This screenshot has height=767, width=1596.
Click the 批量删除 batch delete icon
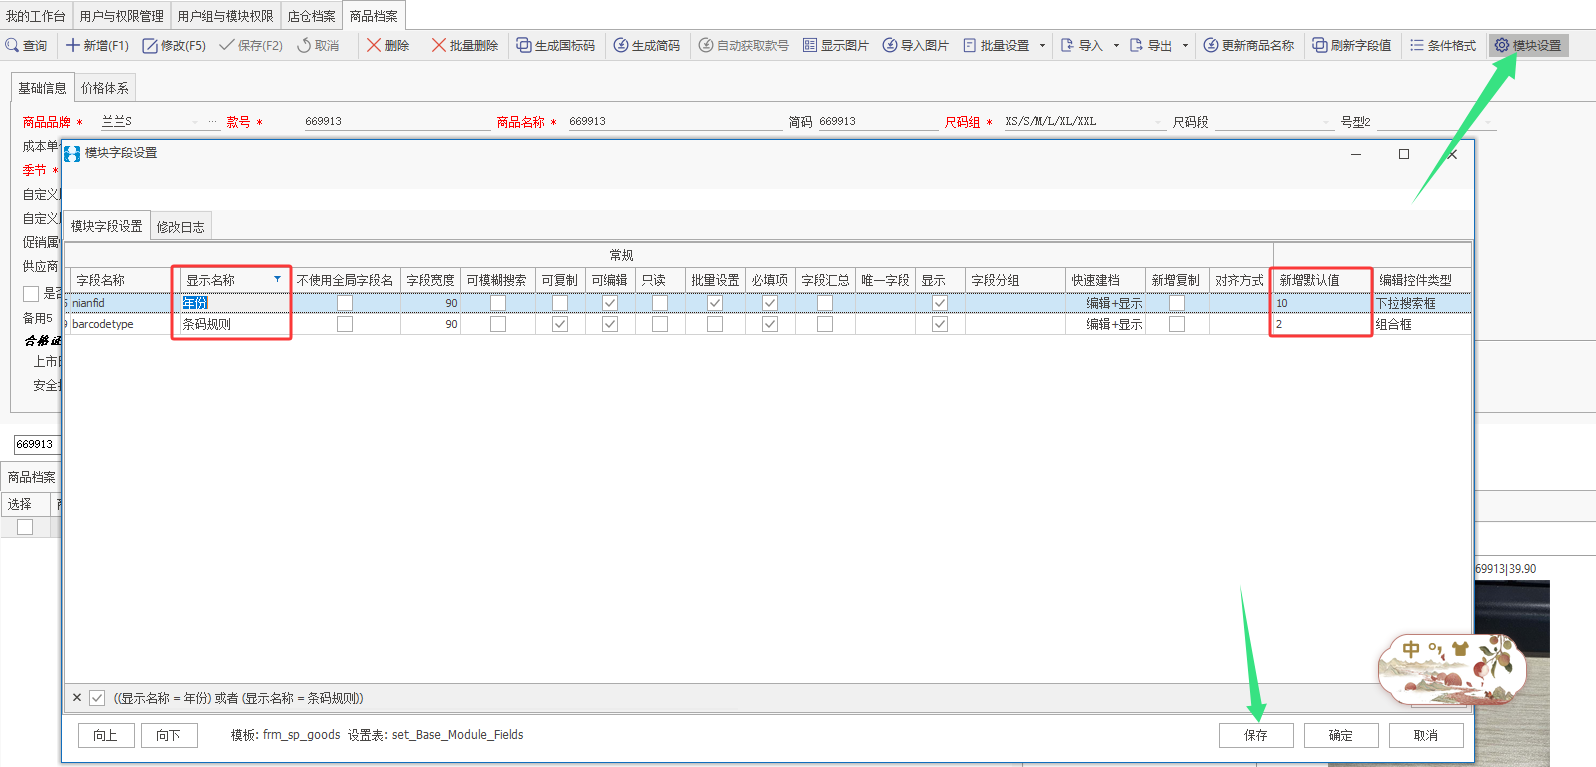pyautogui.click(x=438, y=46)
